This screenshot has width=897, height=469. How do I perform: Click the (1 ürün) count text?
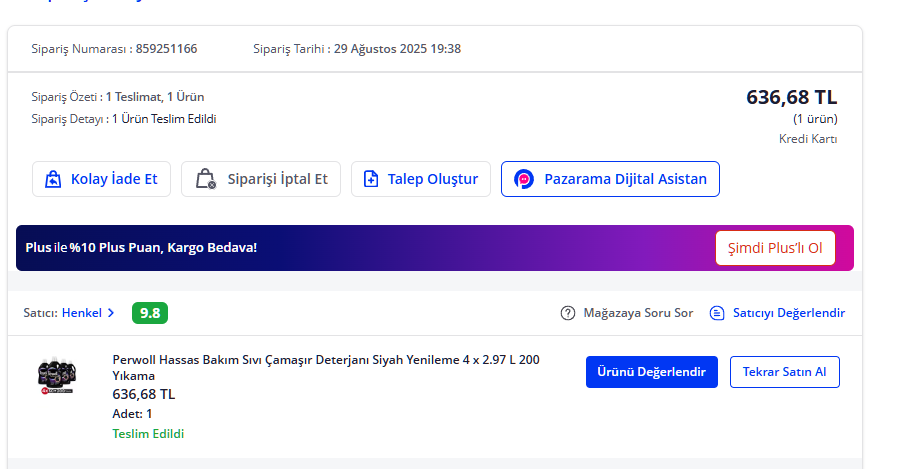click(815, 119)
